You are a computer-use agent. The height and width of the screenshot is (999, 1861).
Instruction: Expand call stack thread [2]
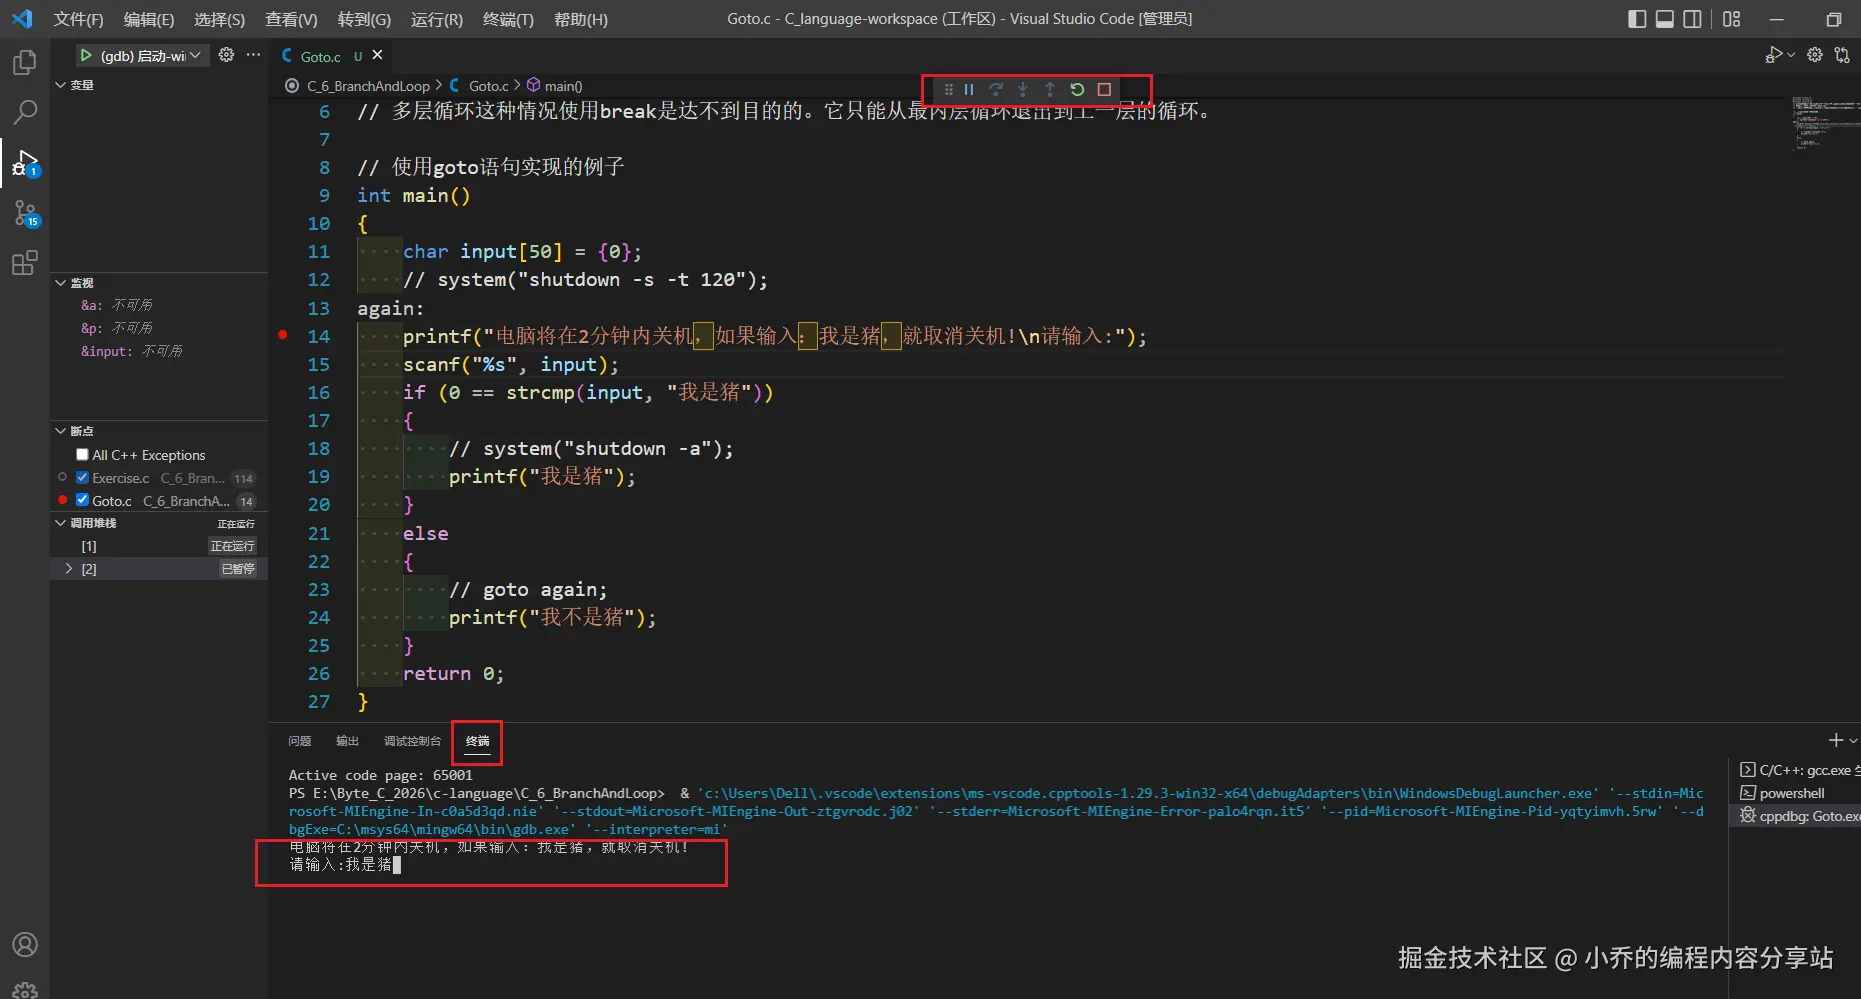coord(69,569)
